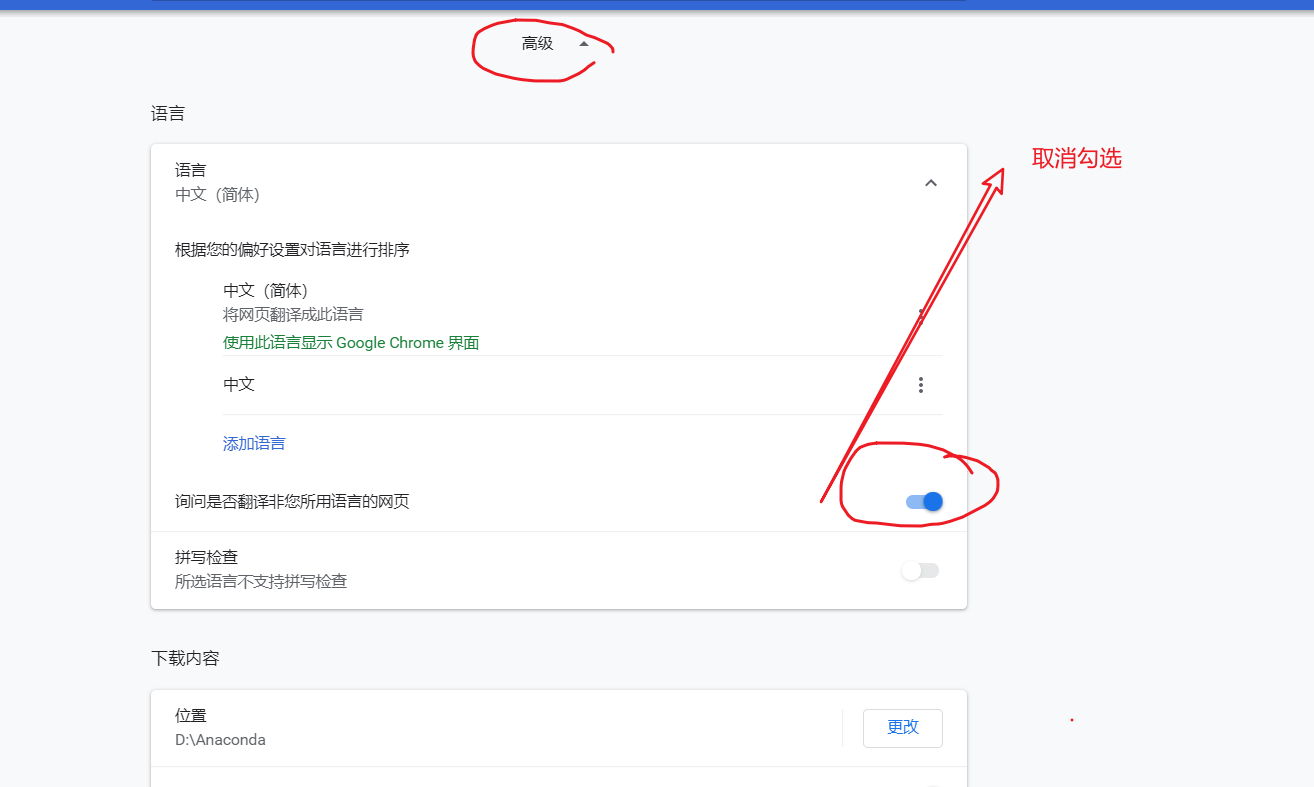The width and height of the screenshot is (1314, 787).
Task: Enable the 拼写检查 spell check toggle
Action: 920,570
